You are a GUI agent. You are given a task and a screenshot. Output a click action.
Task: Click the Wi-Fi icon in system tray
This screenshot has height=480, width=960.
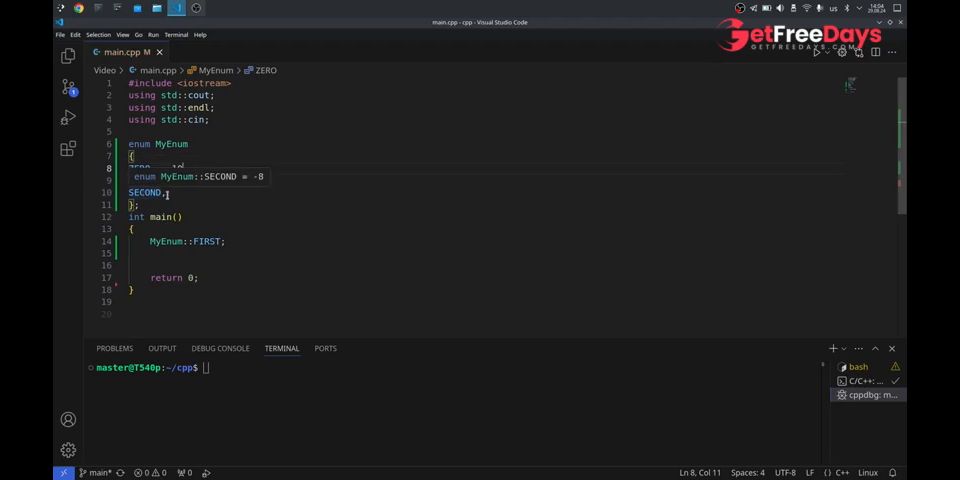(806, 8)
